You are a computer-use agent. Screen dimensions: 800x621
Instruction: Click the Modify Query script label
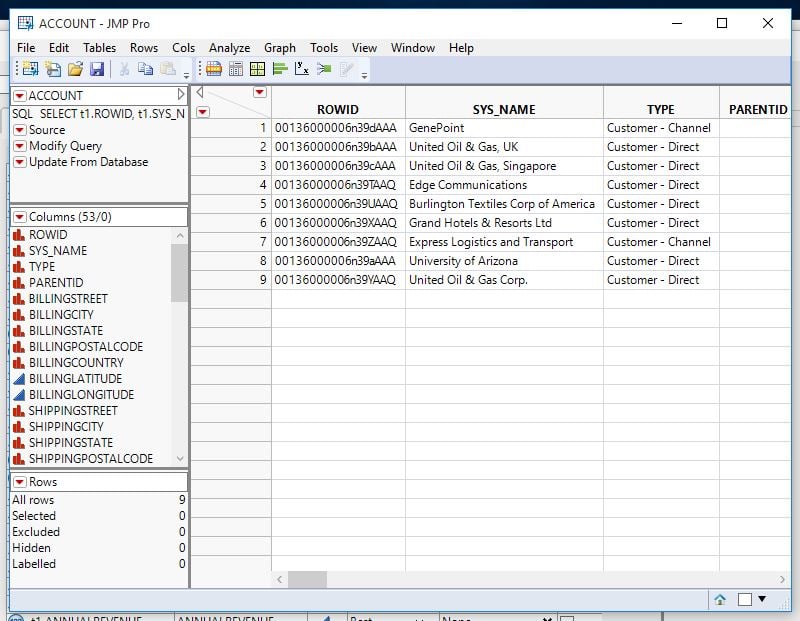[x=65, y=146]
